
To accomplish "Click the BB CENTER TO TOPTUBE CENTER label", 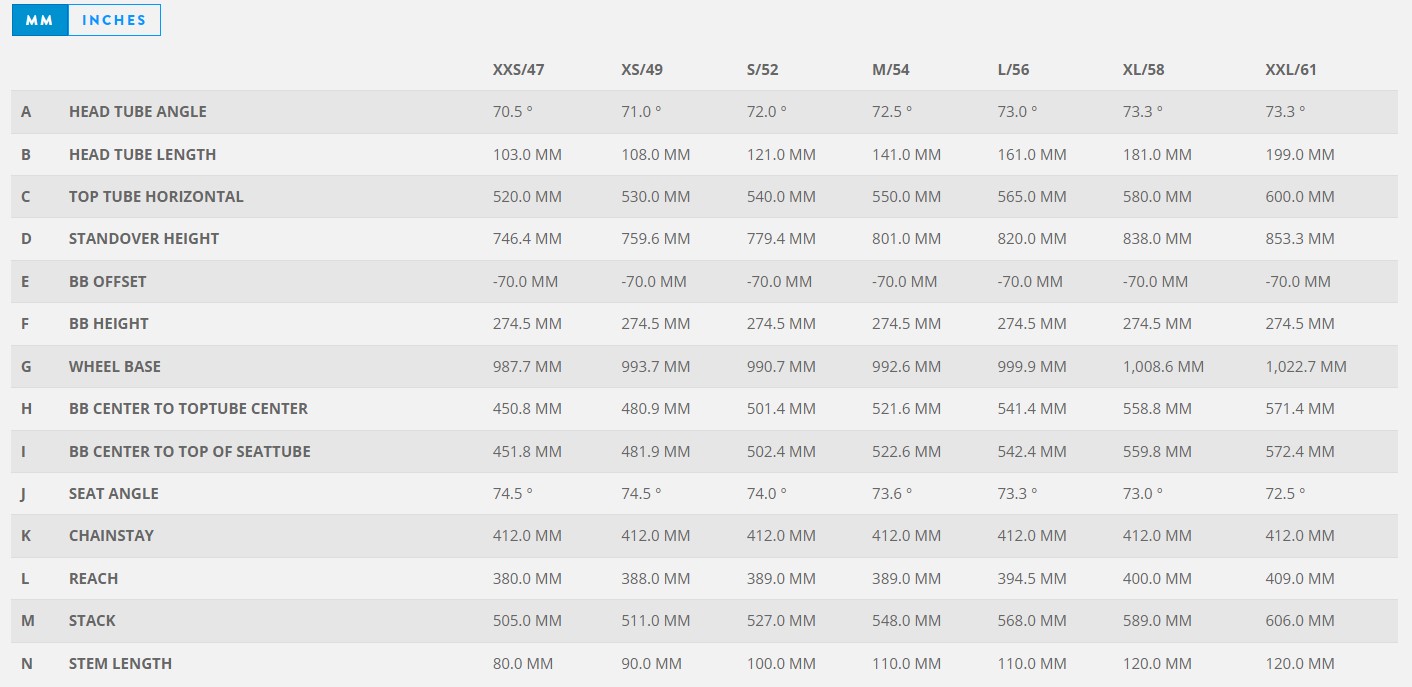I will pyautogui.click(x=188, y=409).
